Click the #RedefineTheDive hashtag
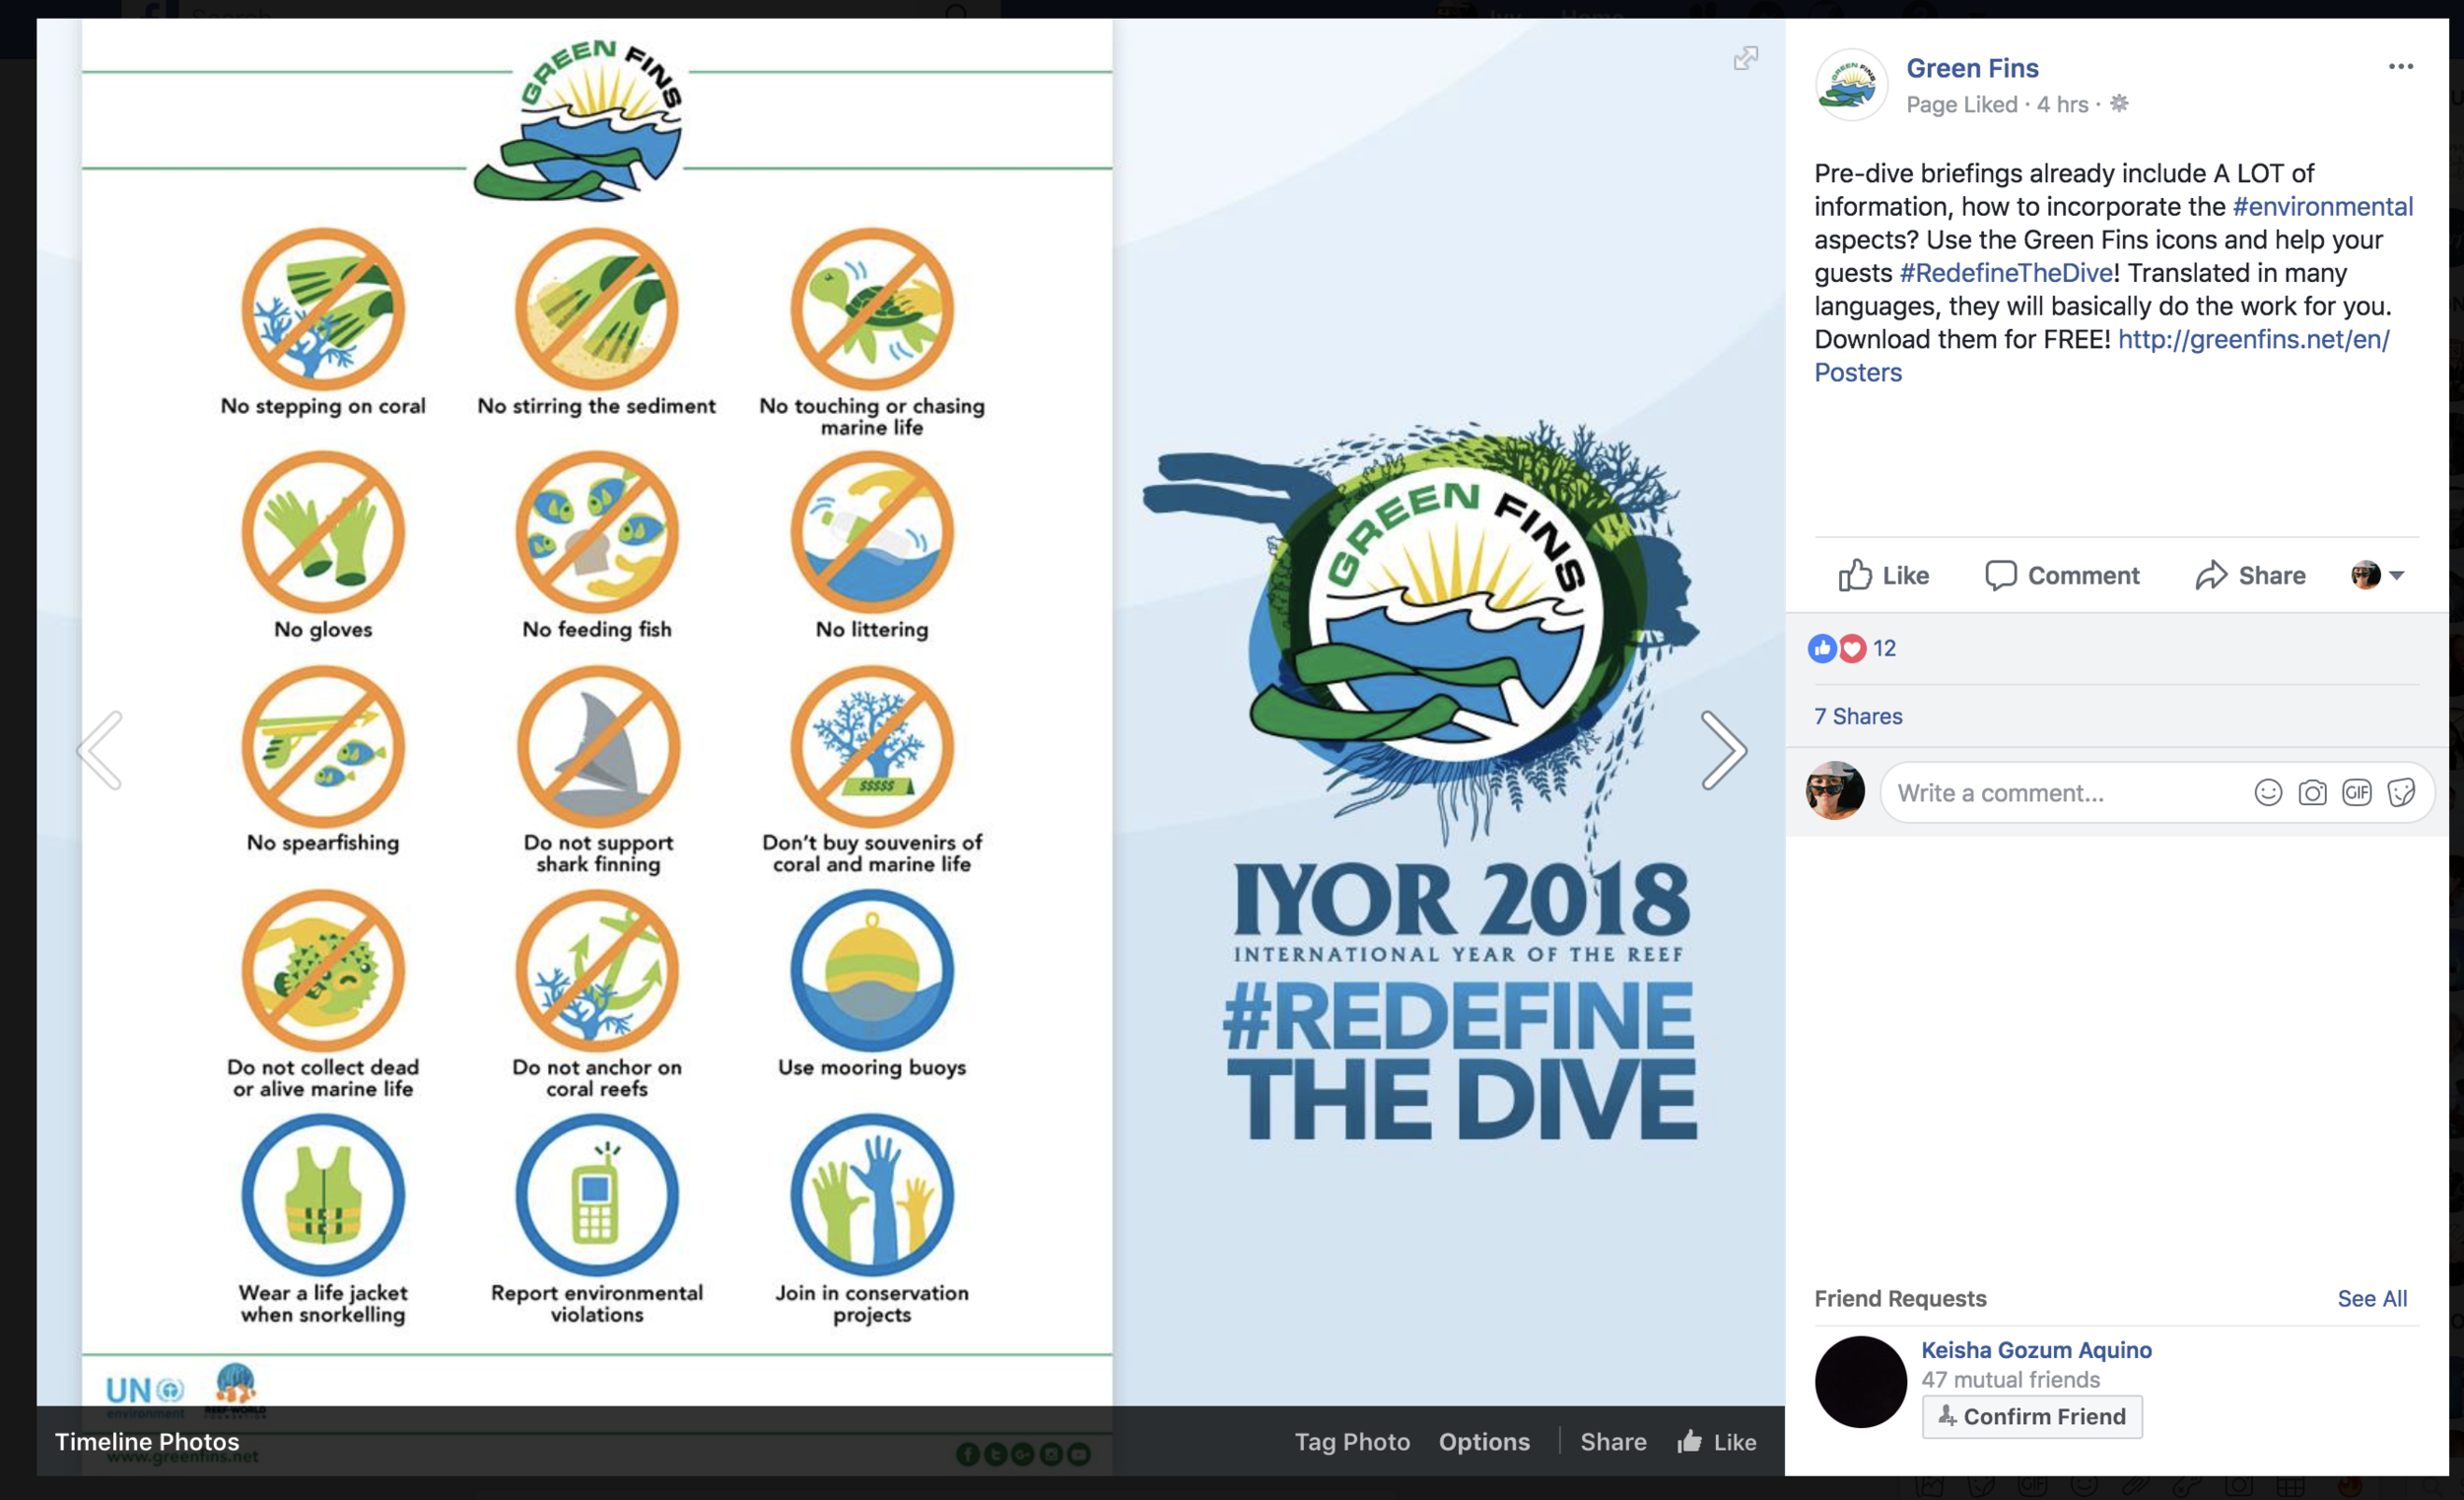 click(x=2005, y=272)
